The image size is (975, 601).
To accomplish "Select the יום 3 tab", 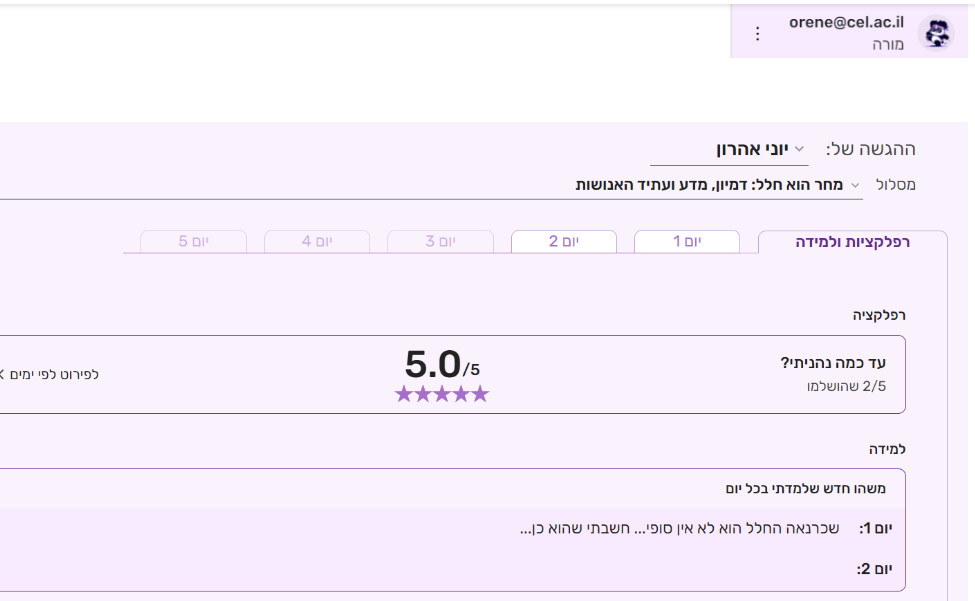I will 440,241.
